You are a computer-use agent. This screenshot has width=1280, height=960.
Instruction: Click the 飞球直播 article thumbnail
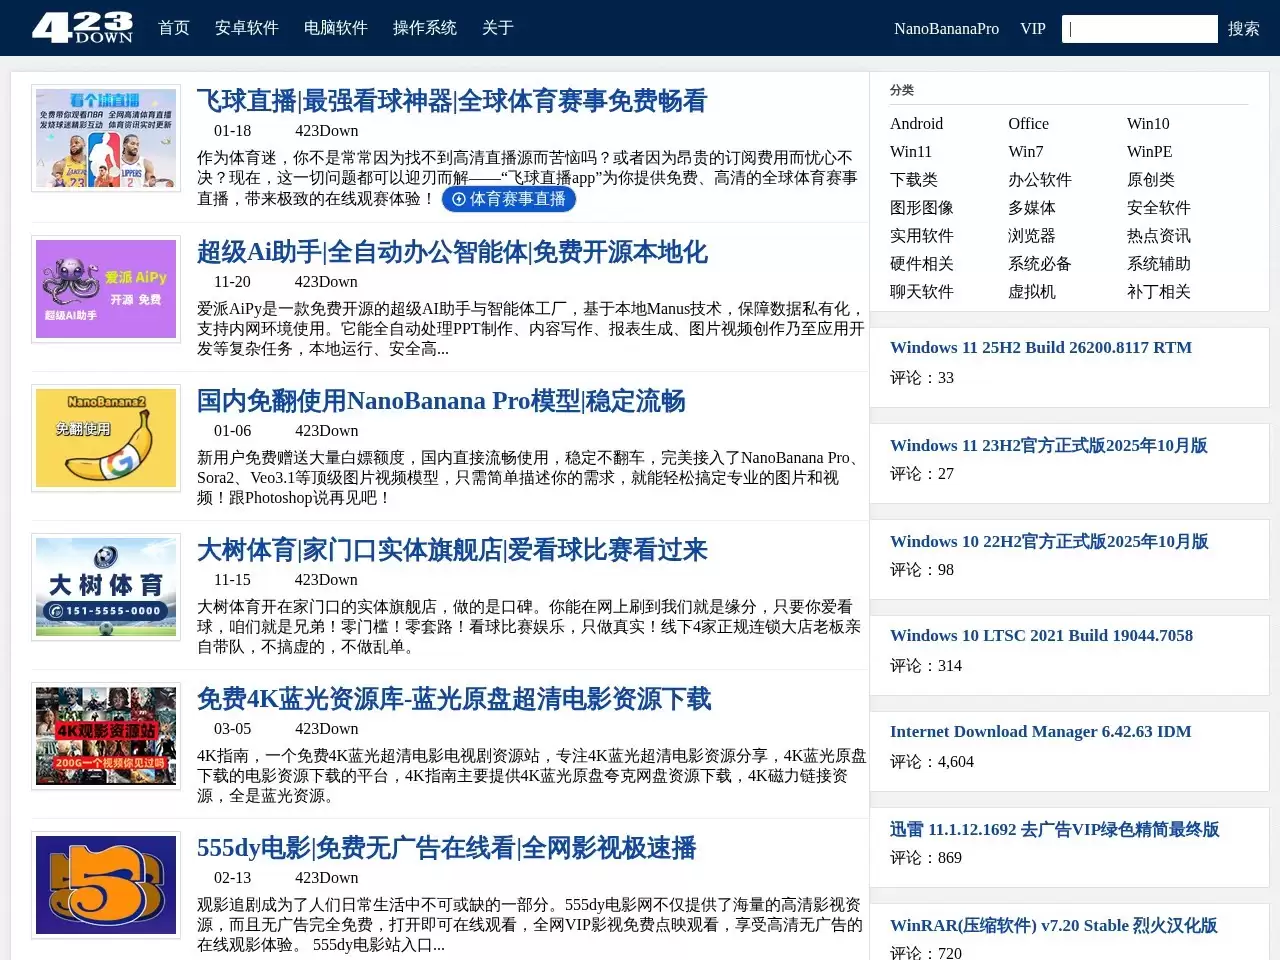(106, 138)
